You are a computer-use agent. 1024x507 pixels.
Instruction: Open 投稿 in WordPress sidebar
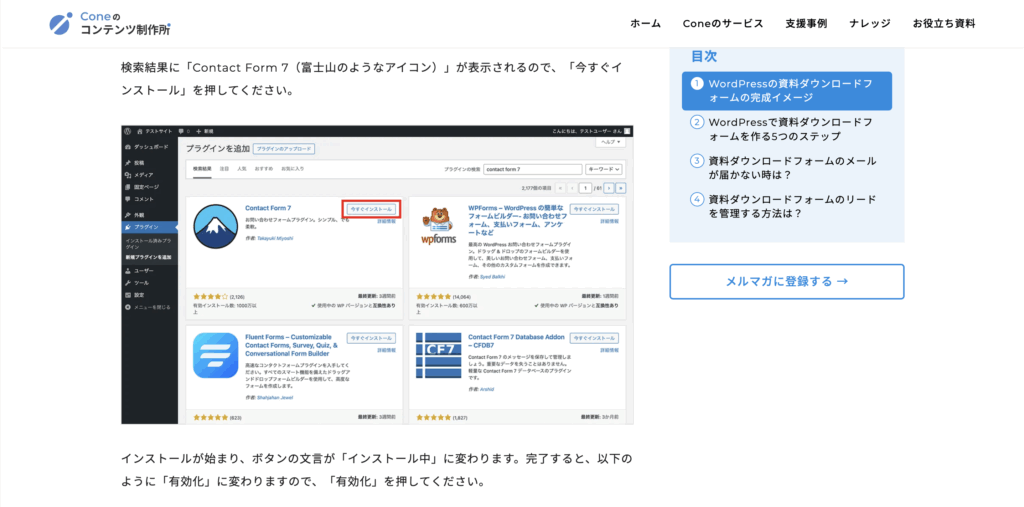pyautogui.click(x=135, y=163)
